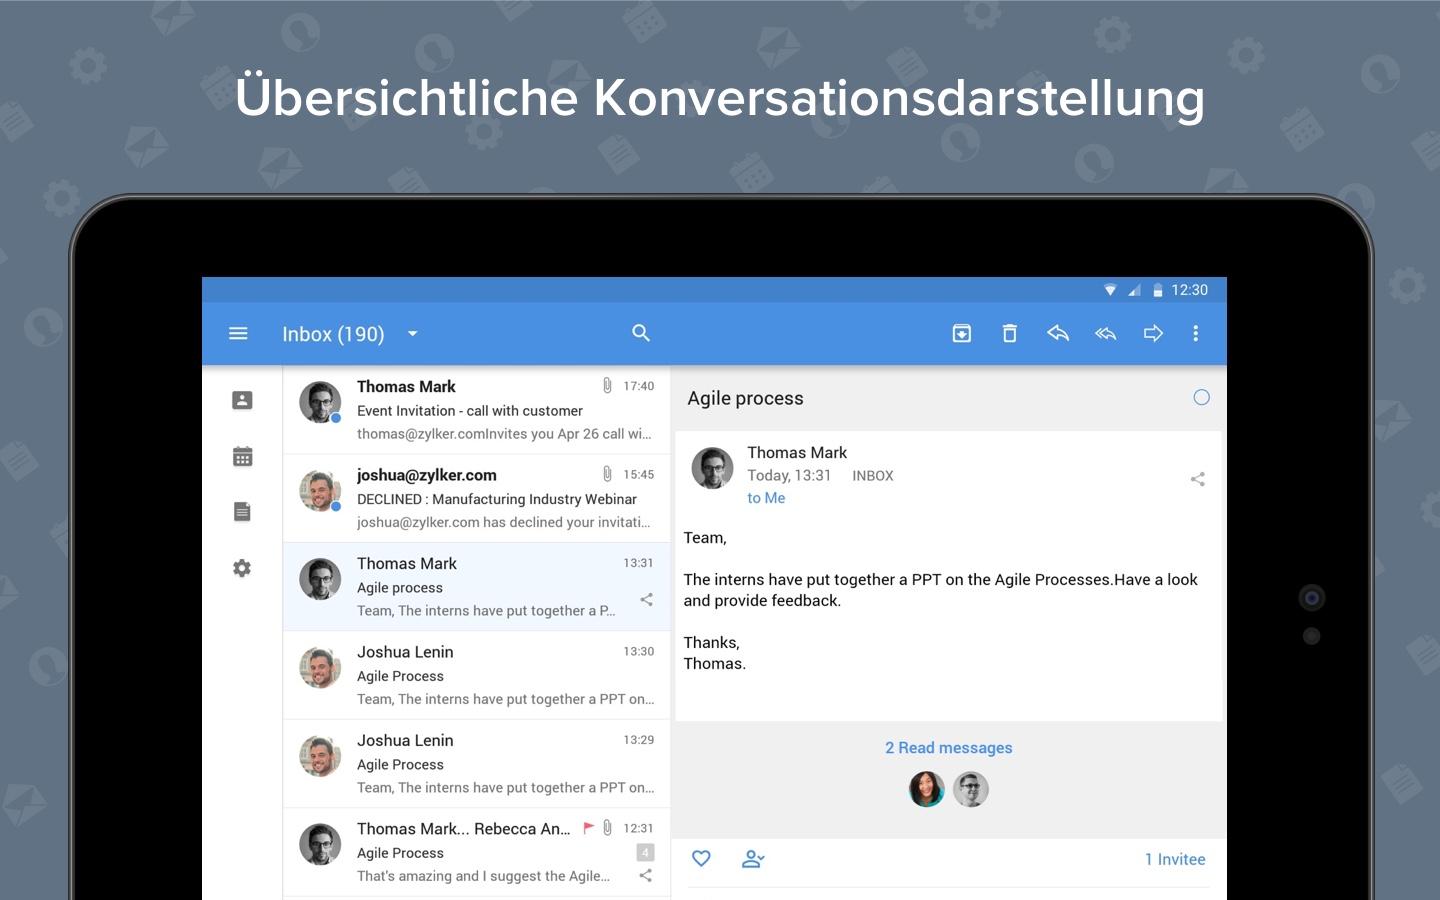Select the avatar of the joshua@zylker.com email
The height and width of the screenshot is (900, 1440).
coord(320,490)
